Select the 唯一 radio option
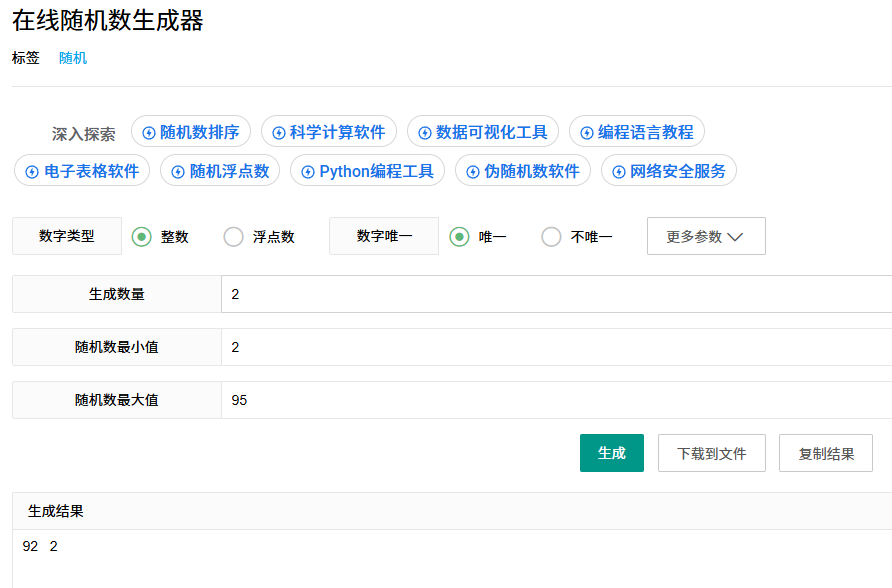Screen dimensions: 892x588 point(460,237)
